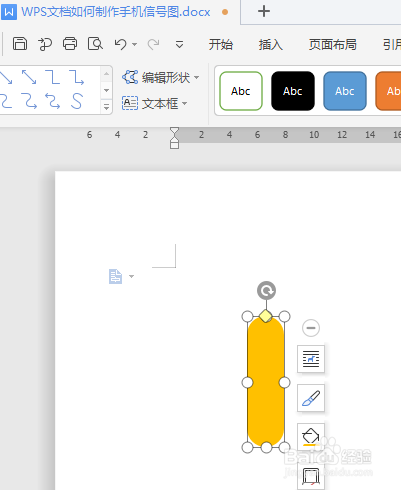401x490 pixels.
Task: Open Print Preview icon
Action: pos(95,44)
